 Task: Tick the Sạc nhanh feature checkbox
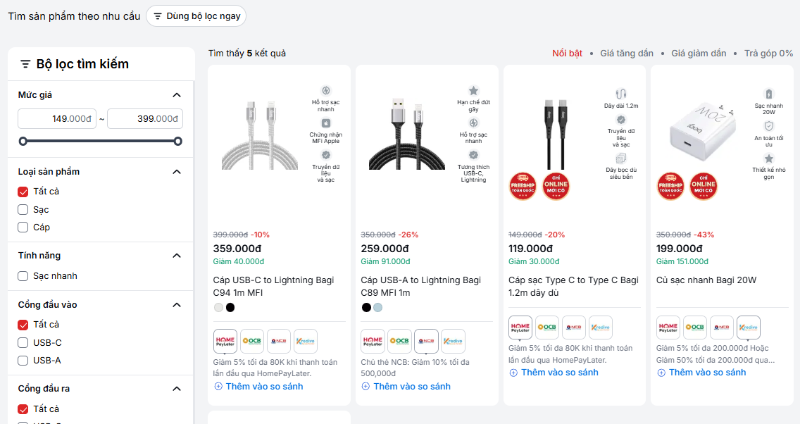(x=24, y=275)
